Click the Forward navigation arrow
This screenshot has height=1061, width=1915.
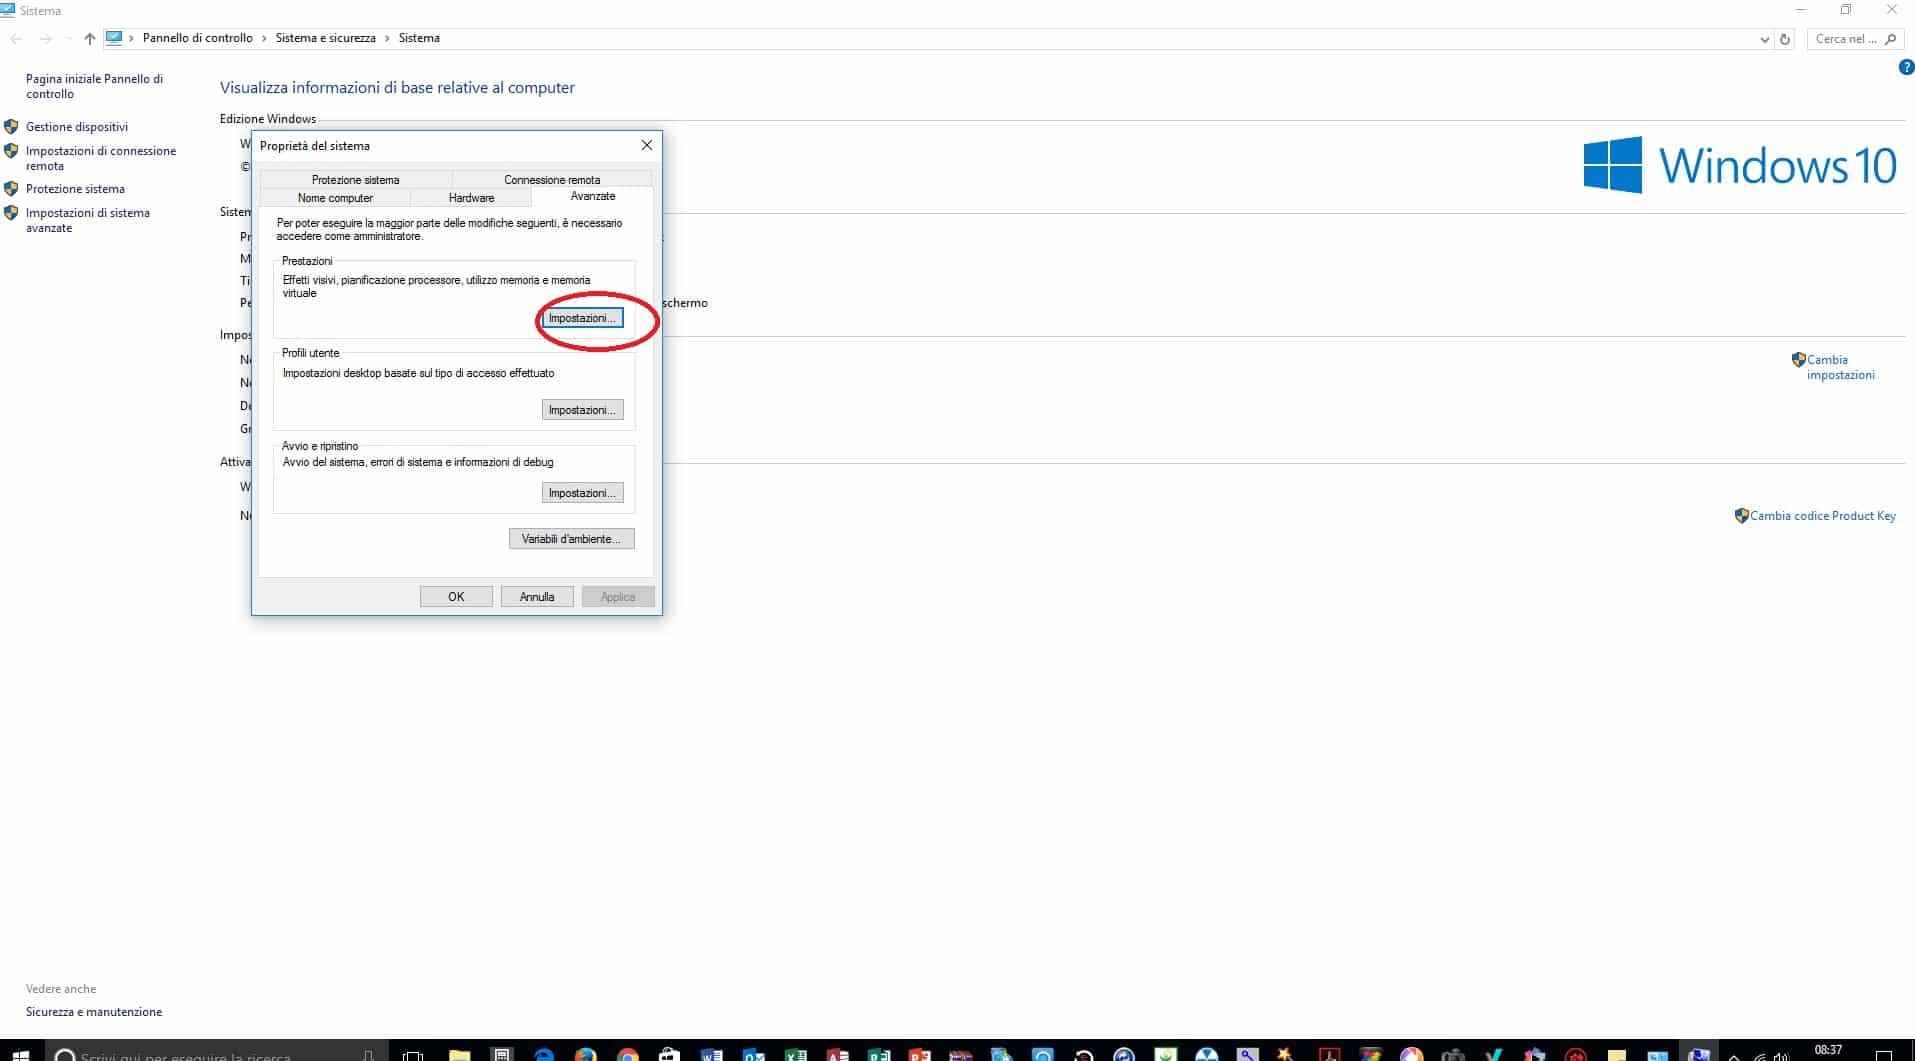coord(45,39)
